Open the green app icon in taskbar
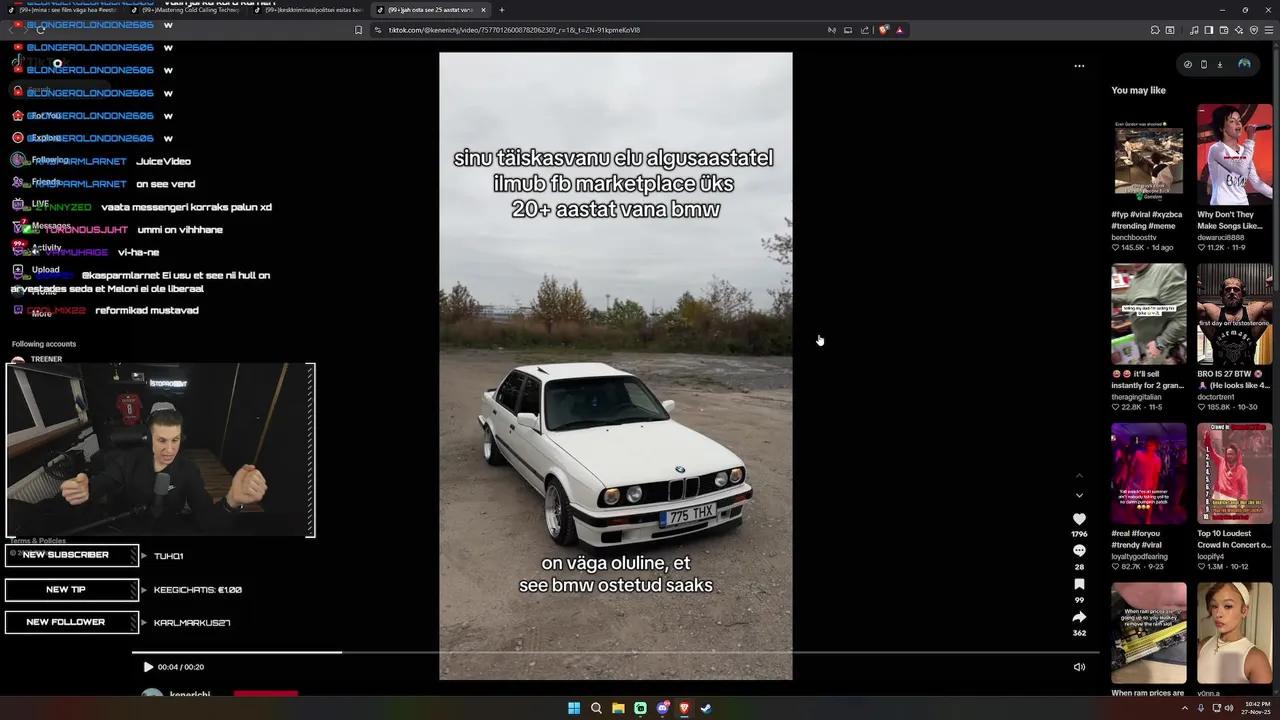Viewport: 1280px width, 720px height. [640, 708]
